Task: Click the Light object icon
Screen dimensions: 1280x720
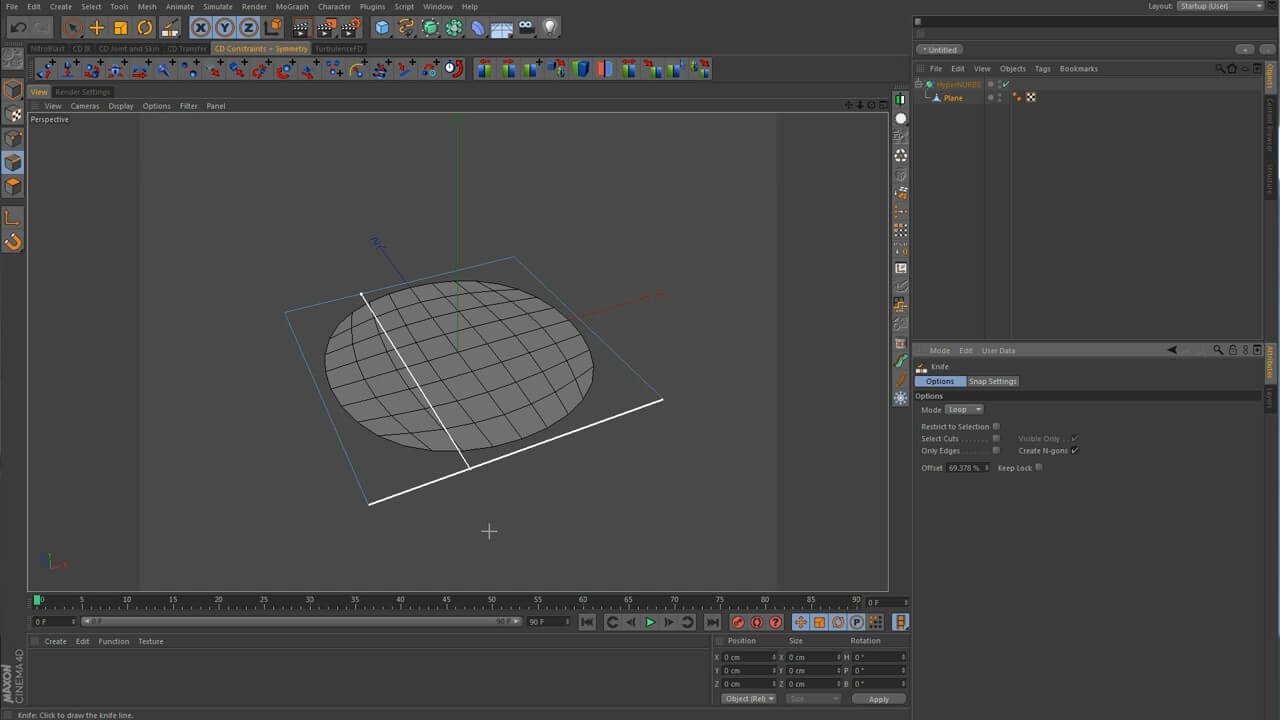Action: [549, 28]
